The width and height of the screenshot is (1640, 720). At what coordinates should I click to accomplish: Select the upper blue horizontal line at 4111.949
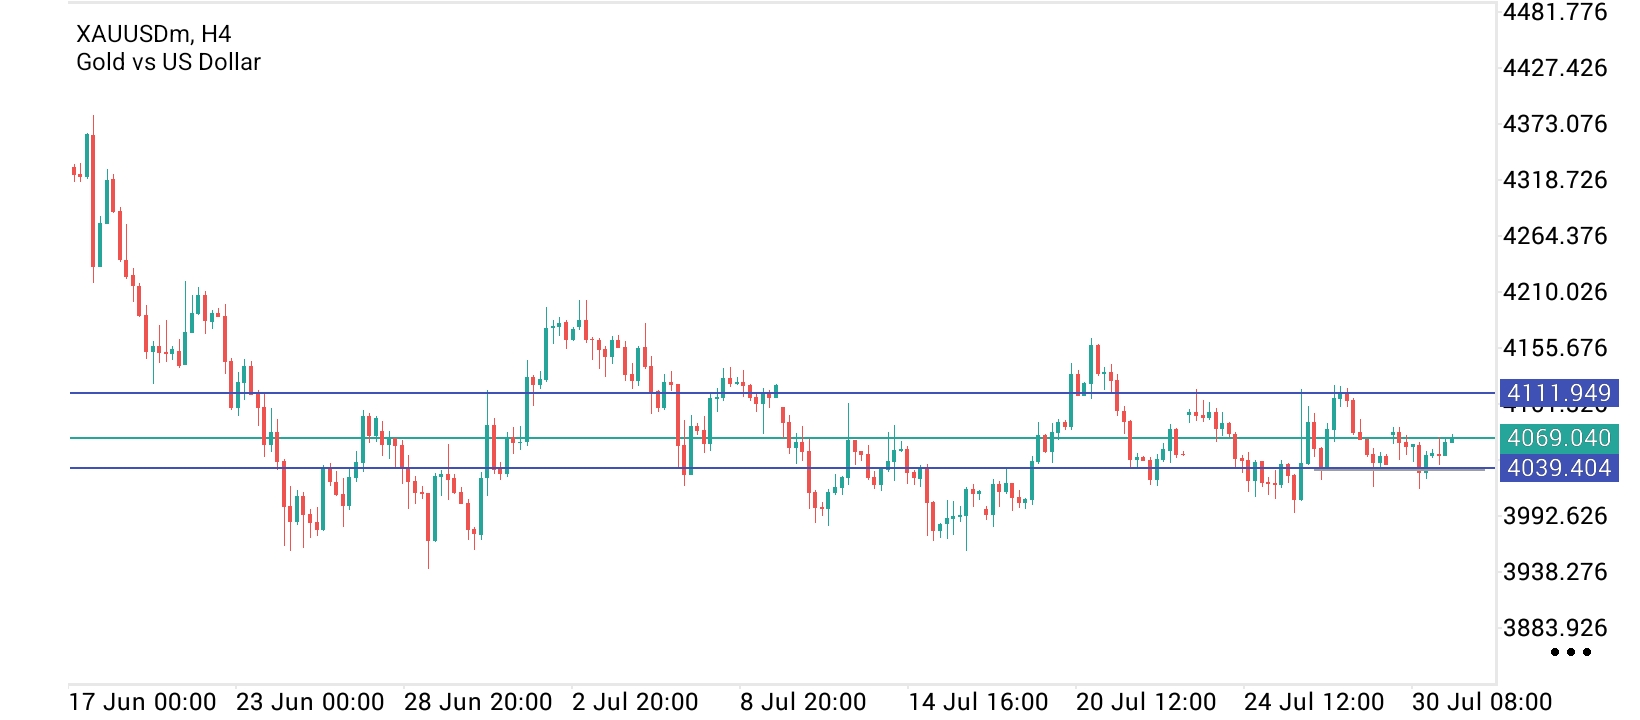coord(782,393)
